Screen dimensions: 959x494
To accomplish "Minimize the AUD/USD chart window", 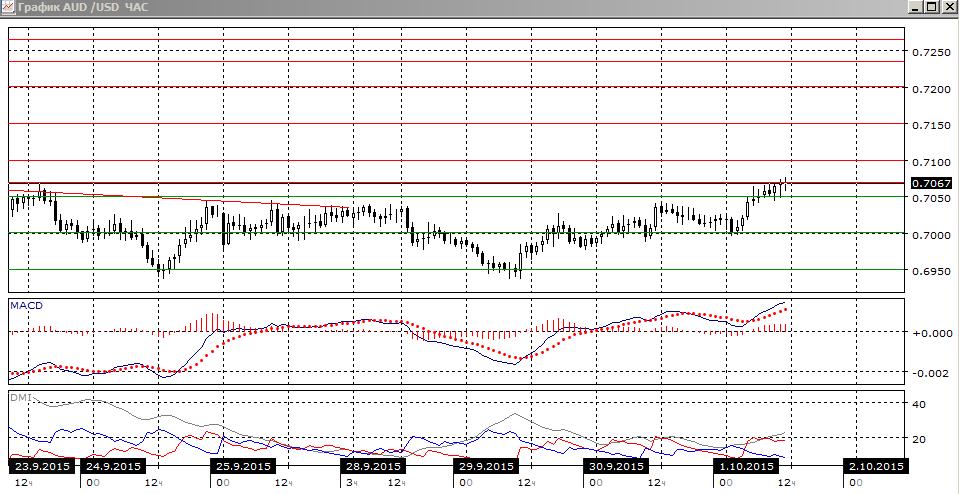I will tap(916, 7).
